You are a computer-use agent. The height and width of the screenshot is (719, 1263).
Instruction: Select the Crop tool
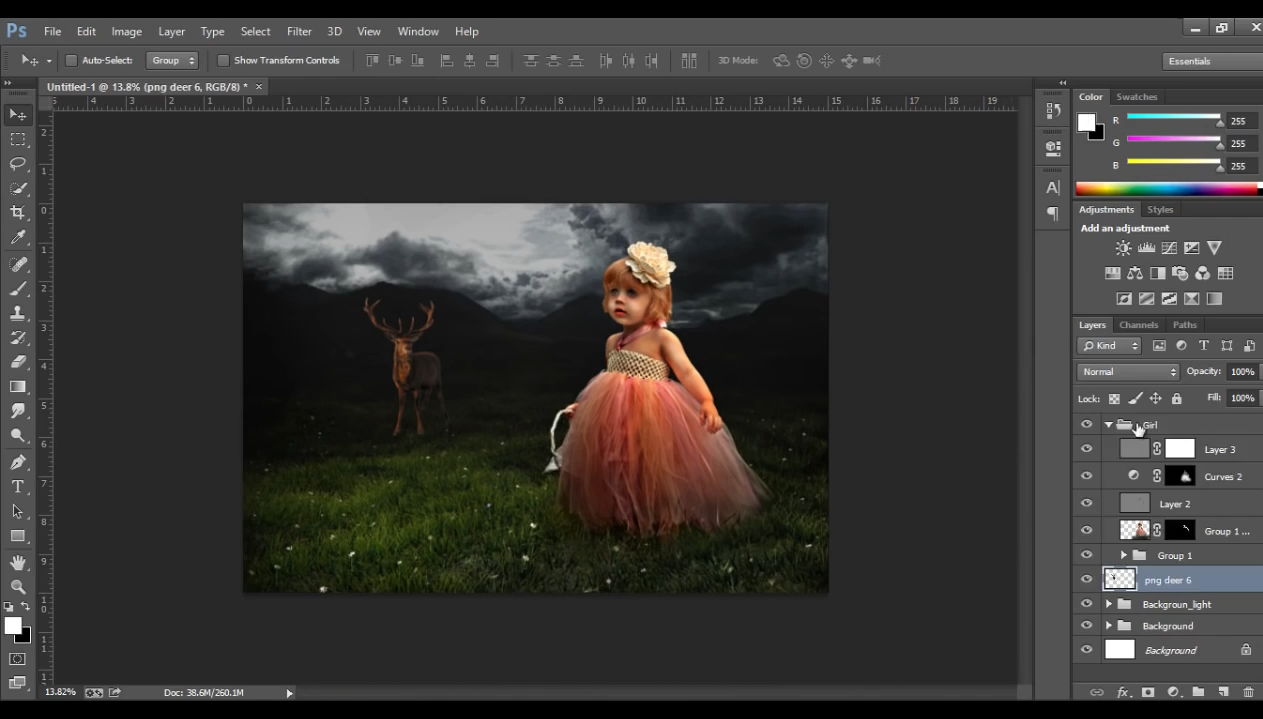coord(18,213)
